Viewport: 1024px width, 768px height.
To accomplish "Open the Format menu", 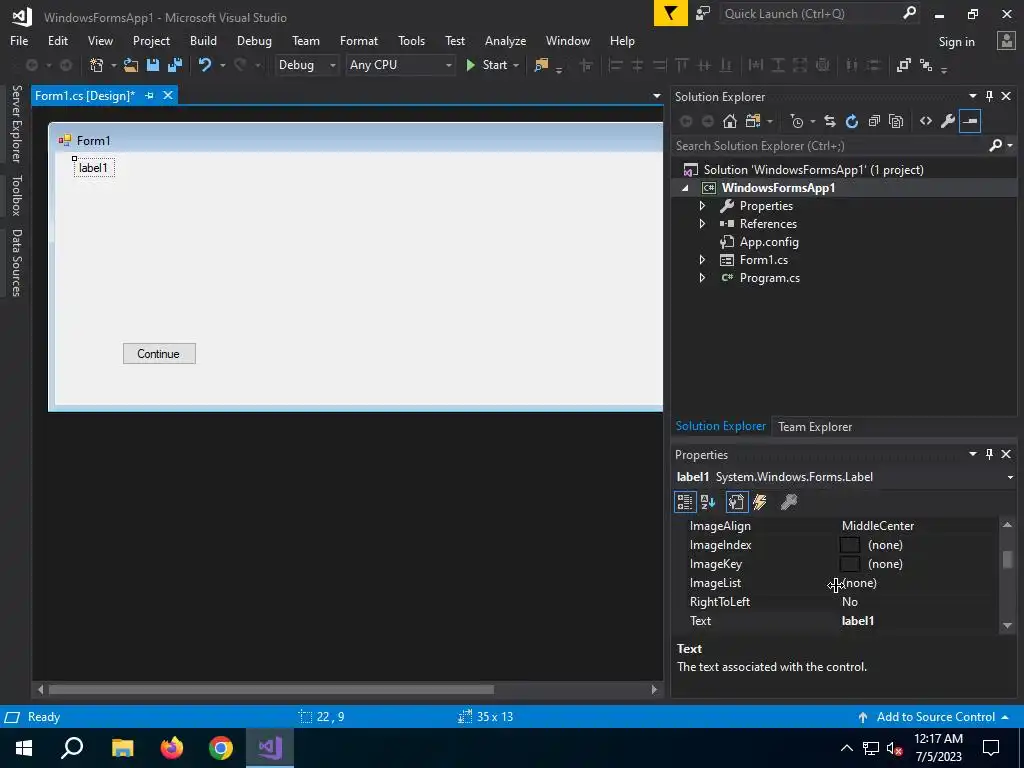I will [359, 40].
